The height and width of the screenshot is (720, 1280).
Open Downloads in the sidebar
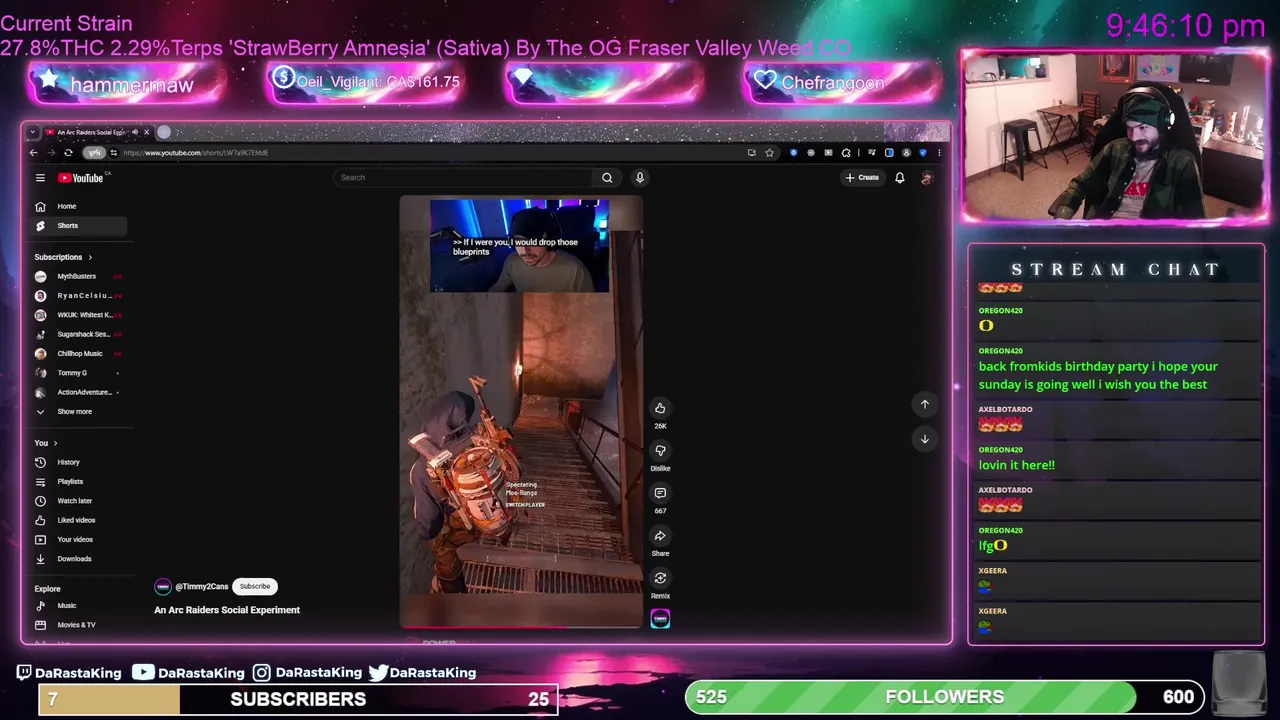pos(78,559)
